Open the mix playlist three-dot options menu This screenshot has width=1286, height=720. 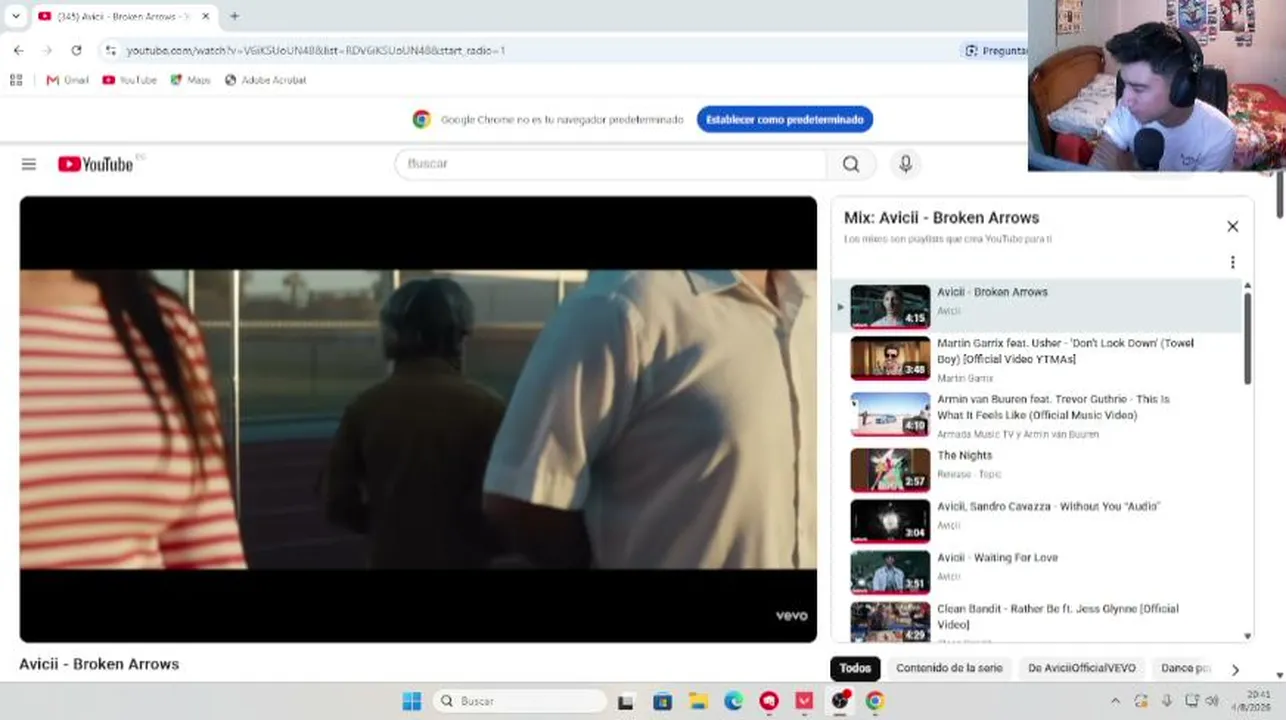click(1233, 262)
